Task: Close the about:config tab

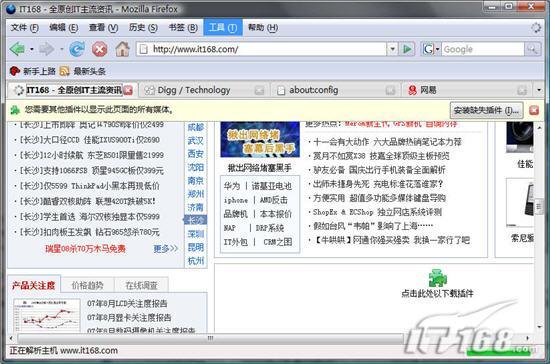Action: 390,90
